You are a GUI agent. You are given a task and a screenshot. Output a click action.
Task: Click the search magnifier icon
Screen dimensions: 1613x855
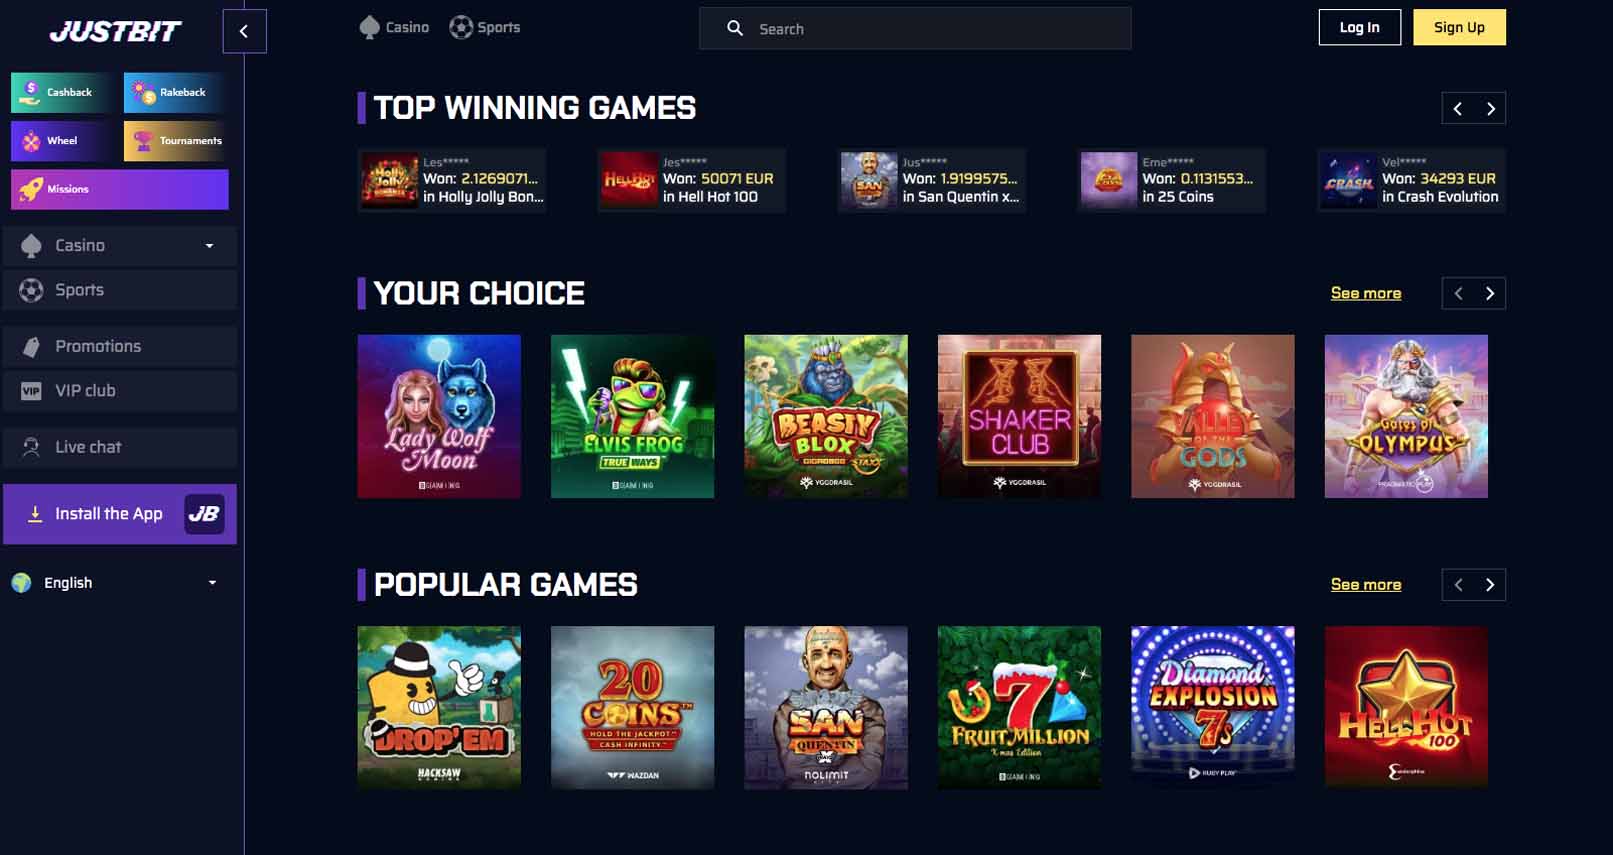point(735,29)
